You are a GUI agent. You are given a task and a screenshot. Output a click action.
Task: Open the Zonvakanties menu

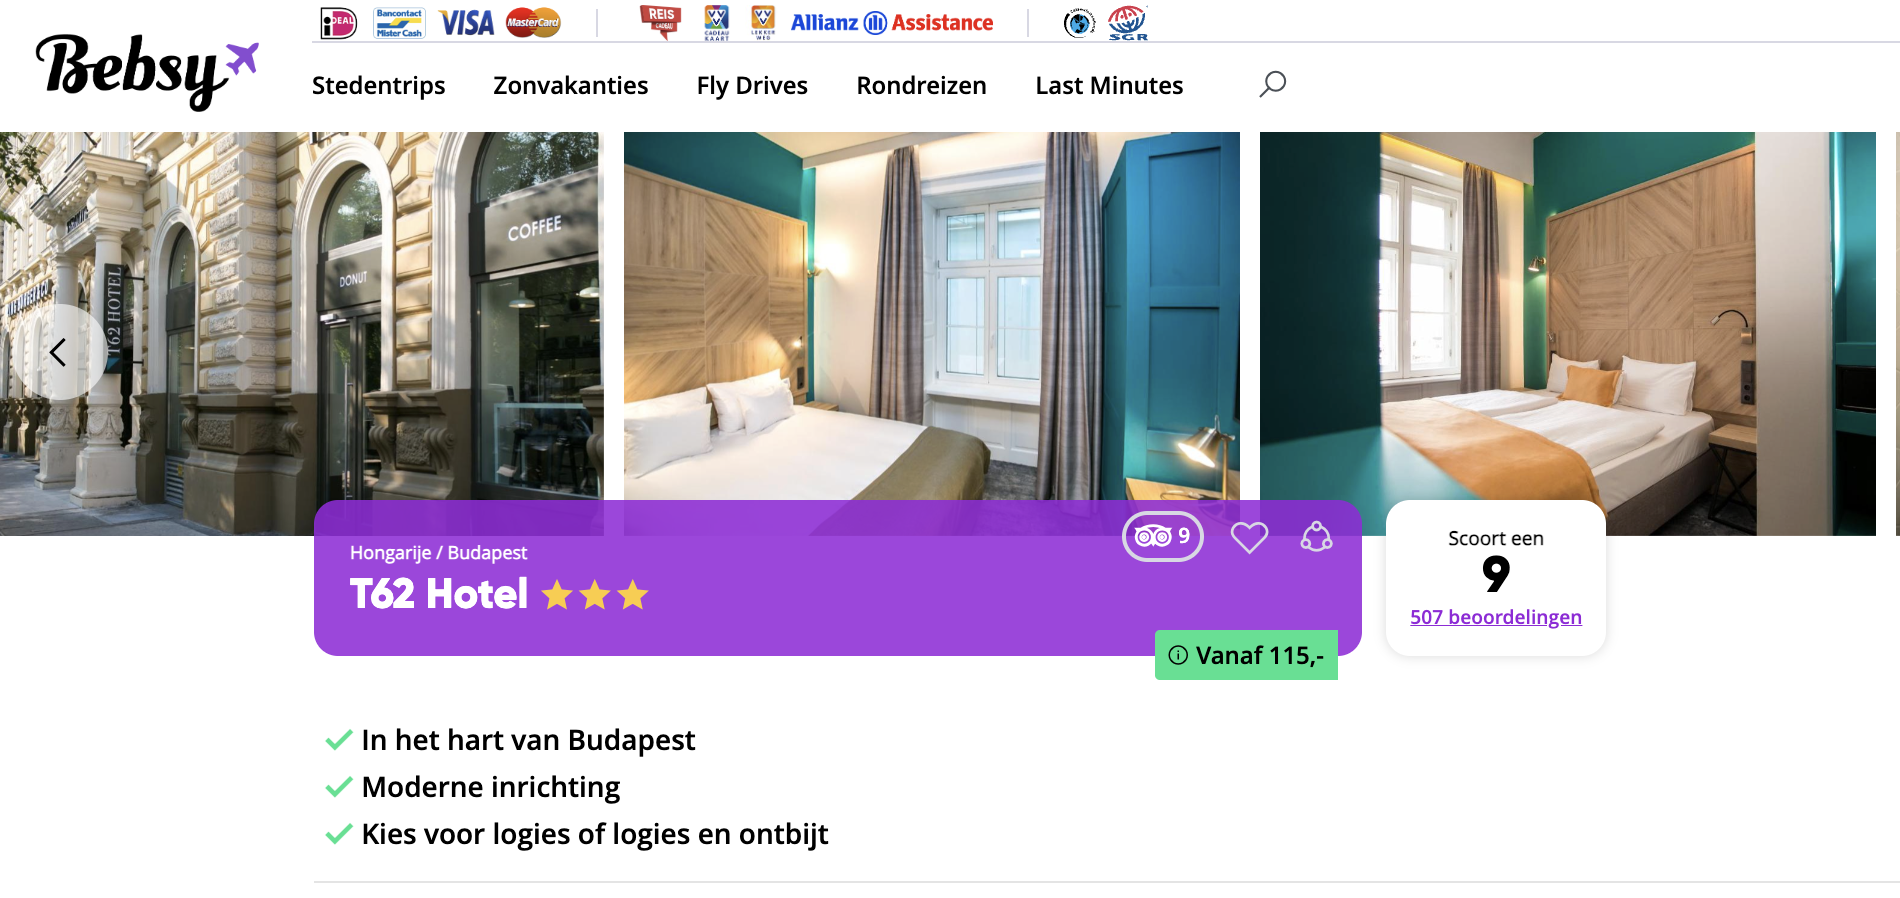tap(571, 85)
